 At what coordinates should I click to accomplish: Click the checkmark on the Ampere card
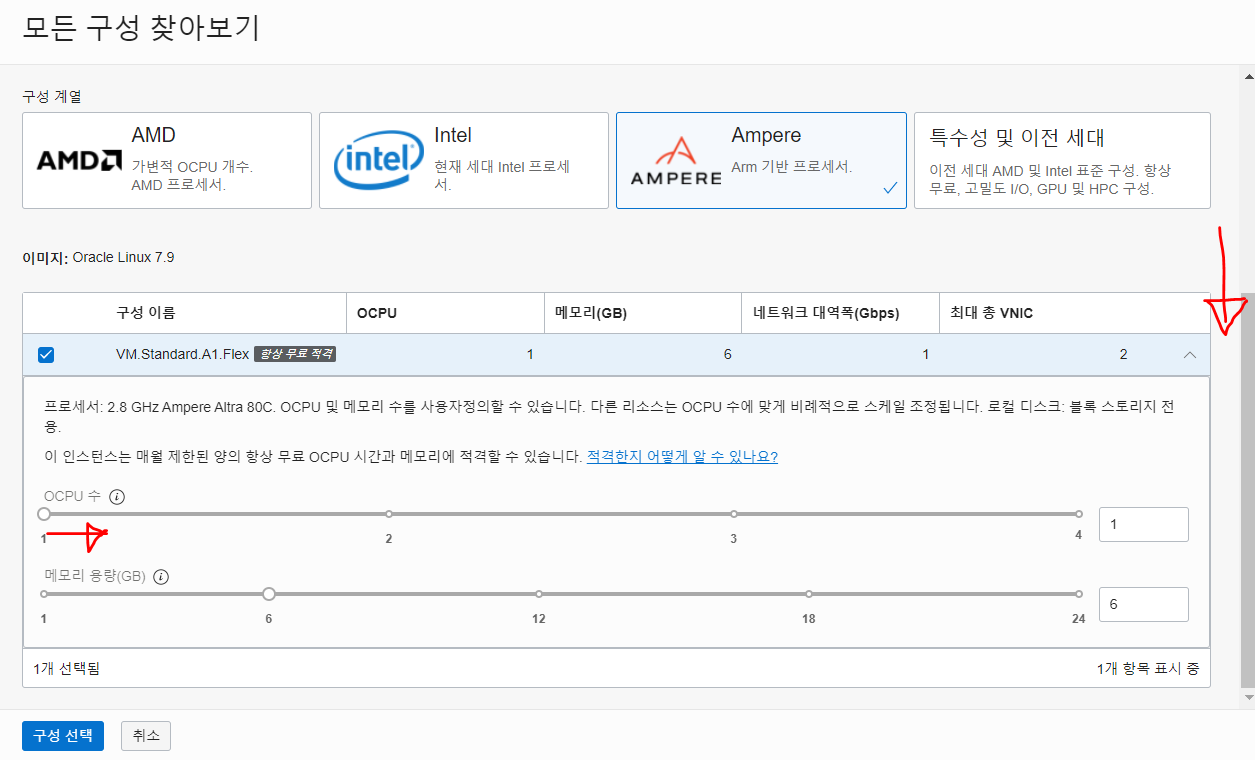coord(890,188)
